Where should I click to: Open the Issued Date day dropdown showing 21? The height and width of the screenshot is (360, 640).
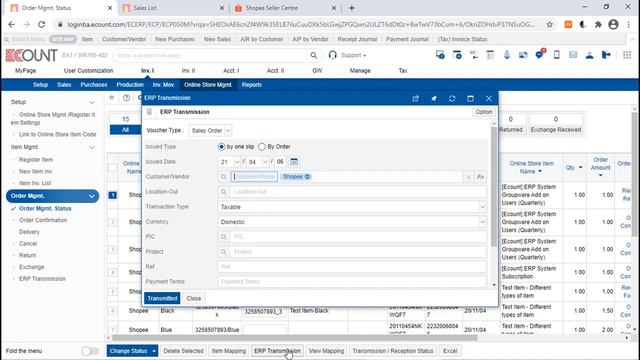(229, 162)
